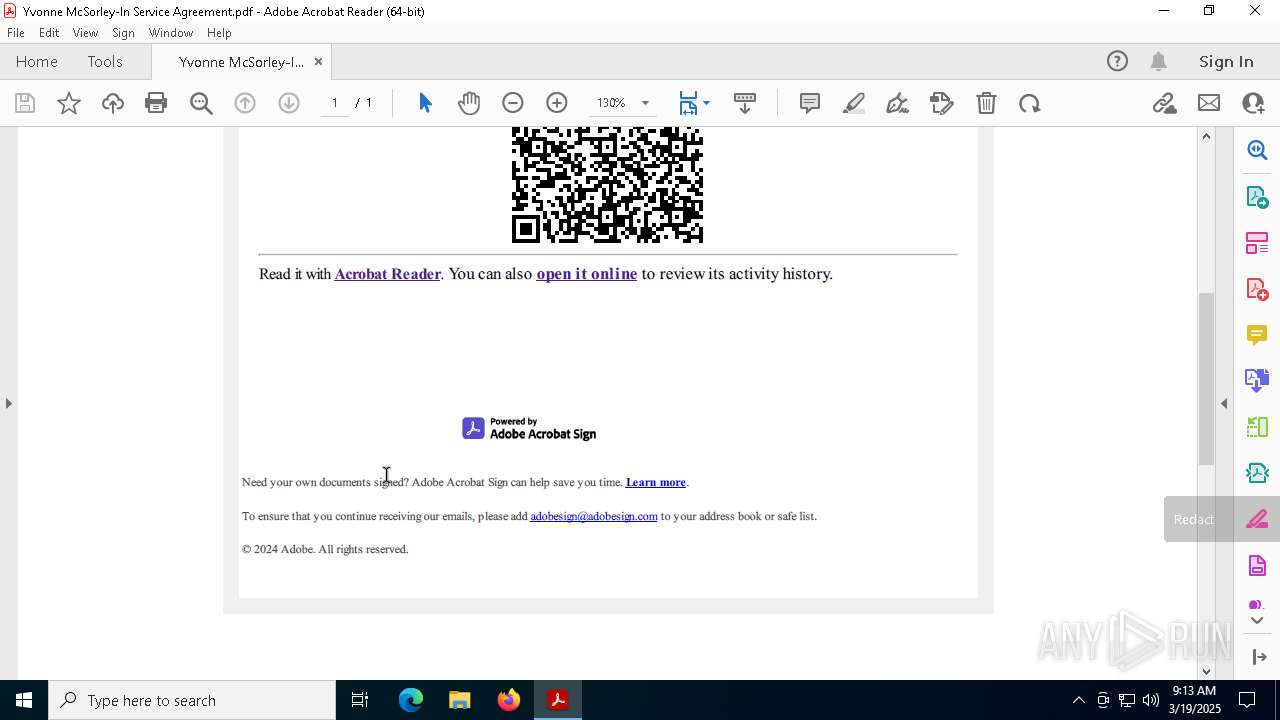Open the Fill & Sign pen tool
The width and height of the screenshot is (1280, 720).
tap(898, 103)
